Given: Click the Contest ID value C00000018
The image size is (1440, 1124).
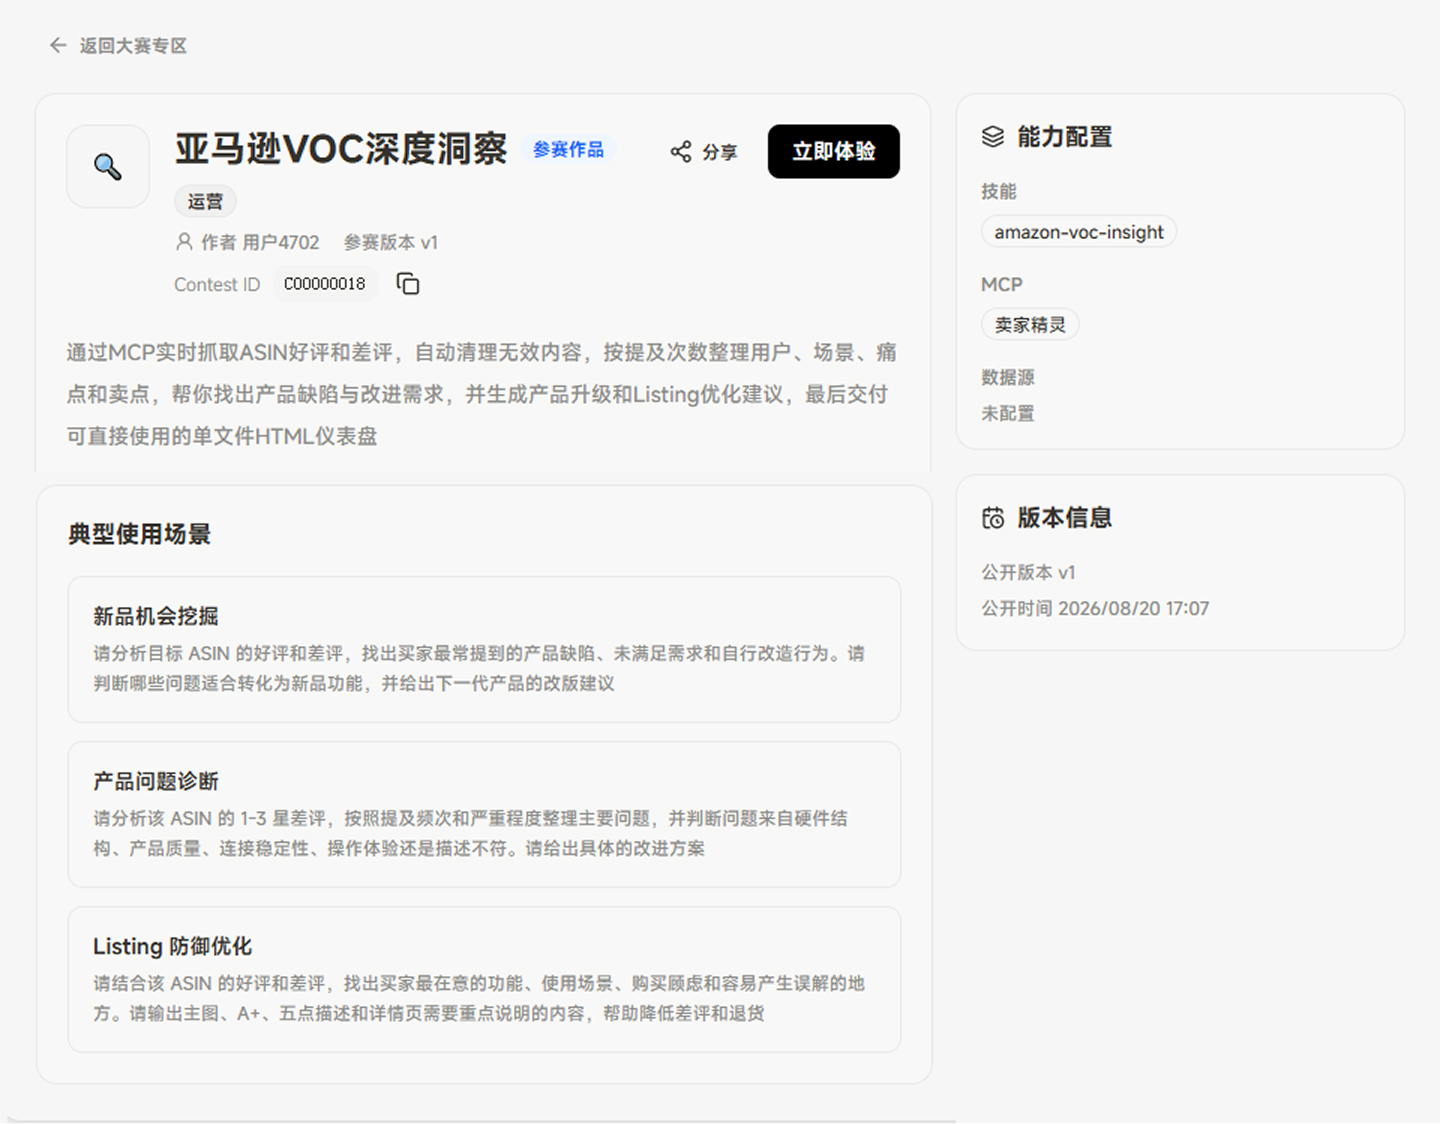Looking at the screenshot, I should (x=325, y=284).
